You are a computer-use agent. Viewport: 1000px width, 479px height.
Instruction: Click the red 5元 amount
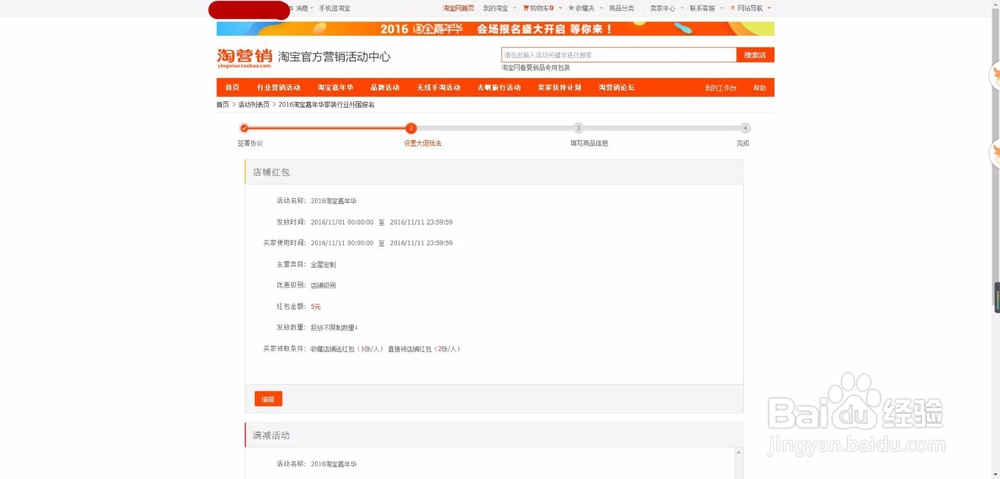pos(316,307)
